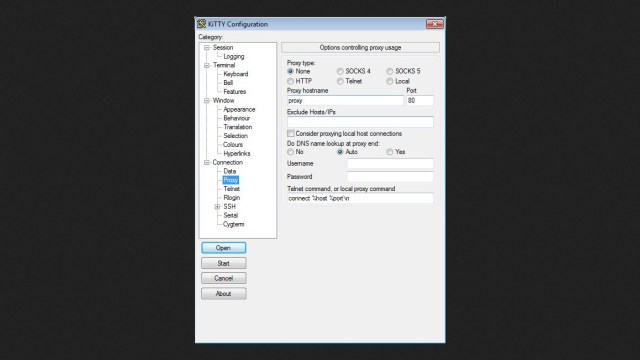The width and height of the screenshot is (640, 360).
Task: Click the Cancel button
Action: pyautogui.click(x=224, y=278)
